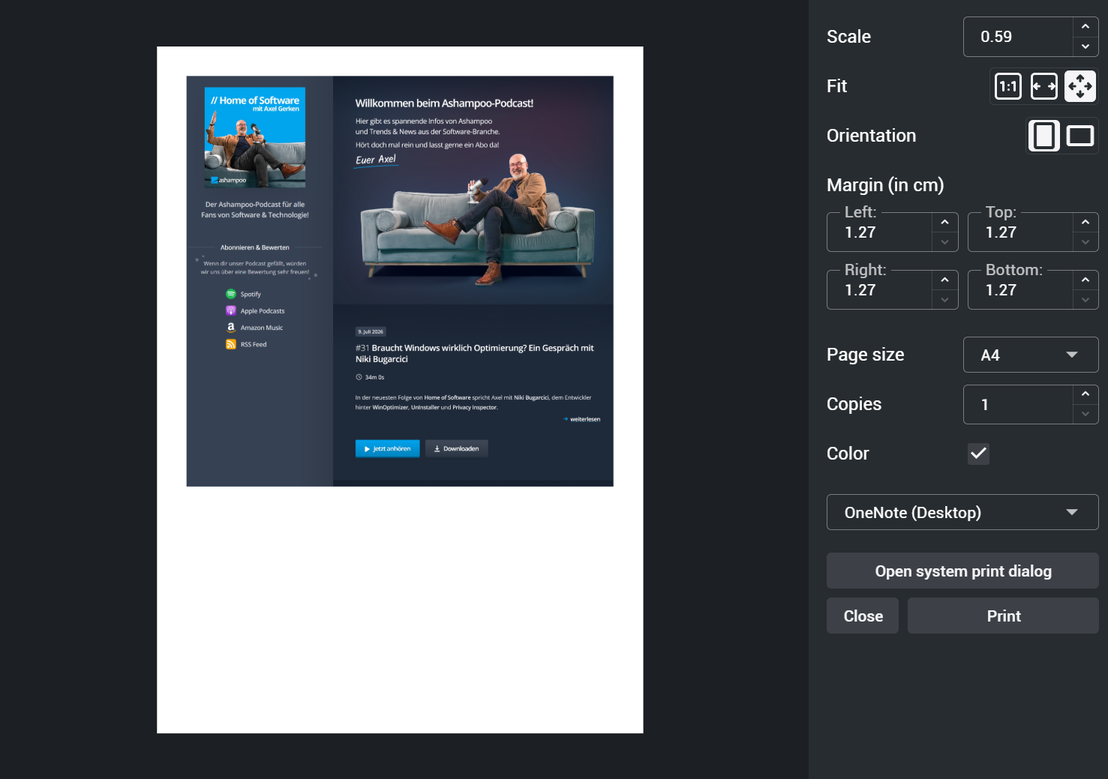The width and height of the screenshot is (1108, 779).
Task: Increase the Right margin
Action: coord(945,281)
